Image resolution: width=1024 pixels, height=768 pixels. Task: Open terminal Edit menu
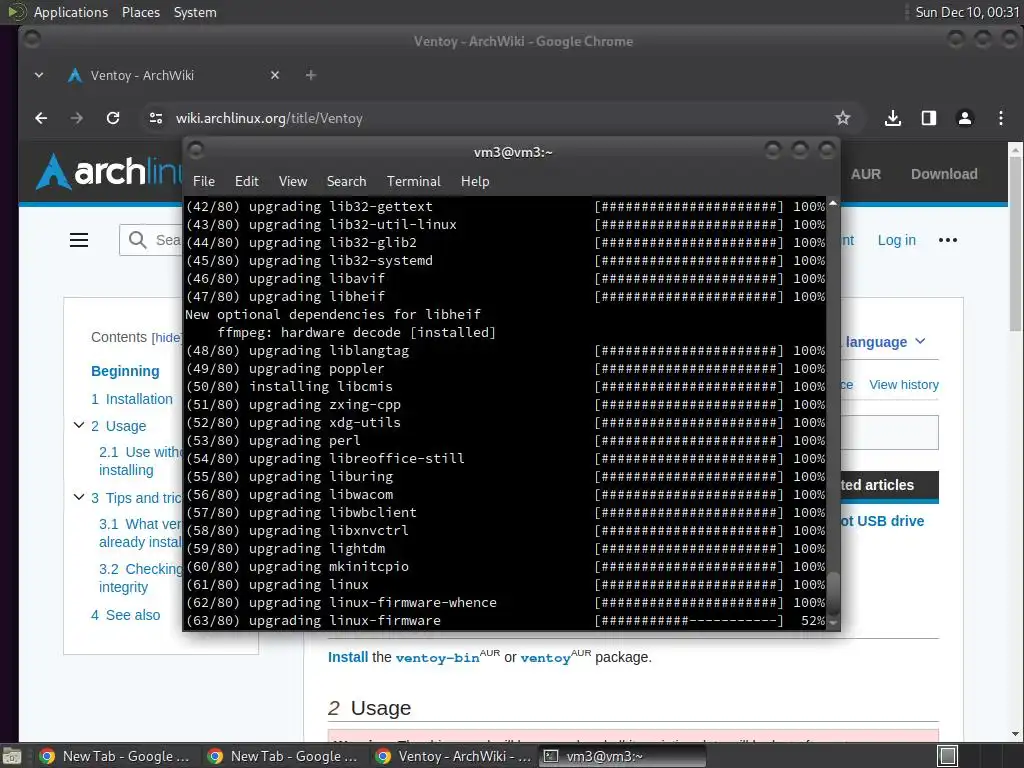tap(247, 182)
